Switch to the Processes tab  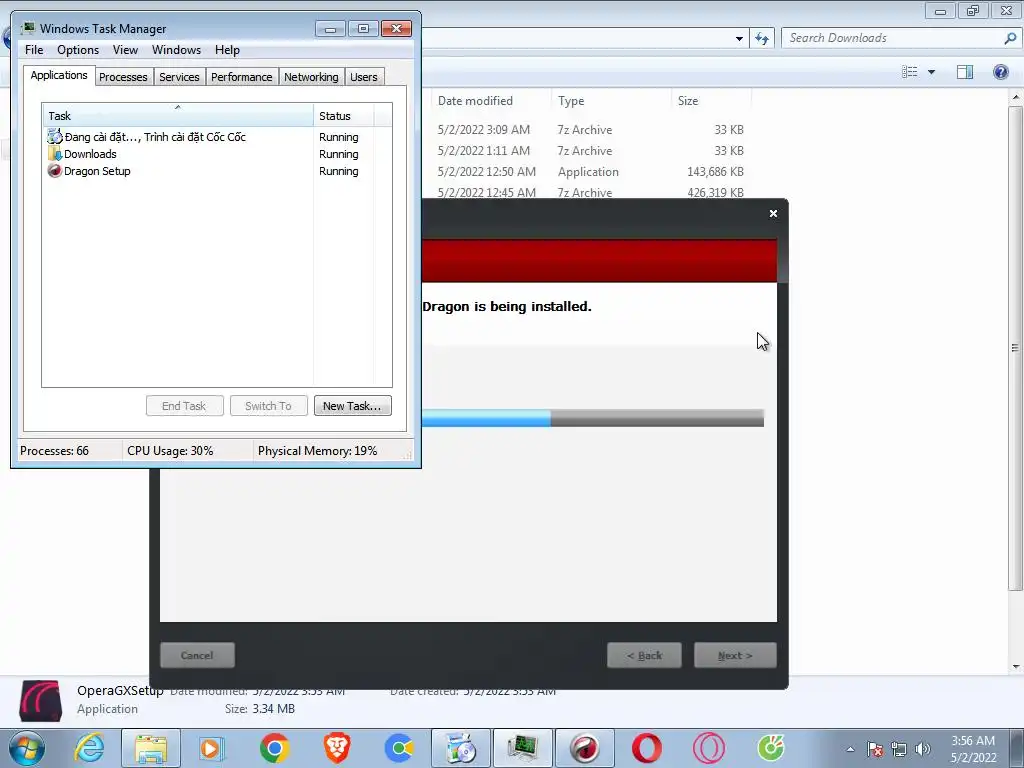click(123, 77)
